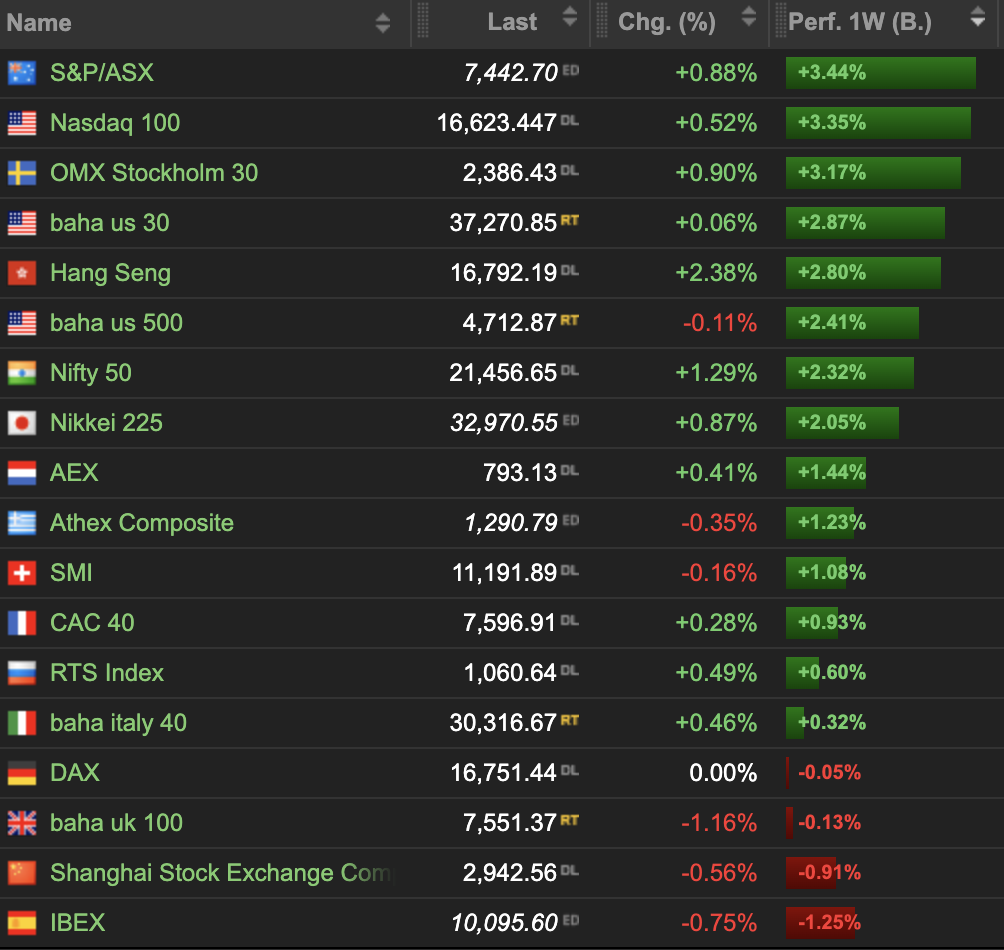Click the UK flag beside baha uk 100
The width and height of the screenshot is (1004, 950).
(22, 823)
